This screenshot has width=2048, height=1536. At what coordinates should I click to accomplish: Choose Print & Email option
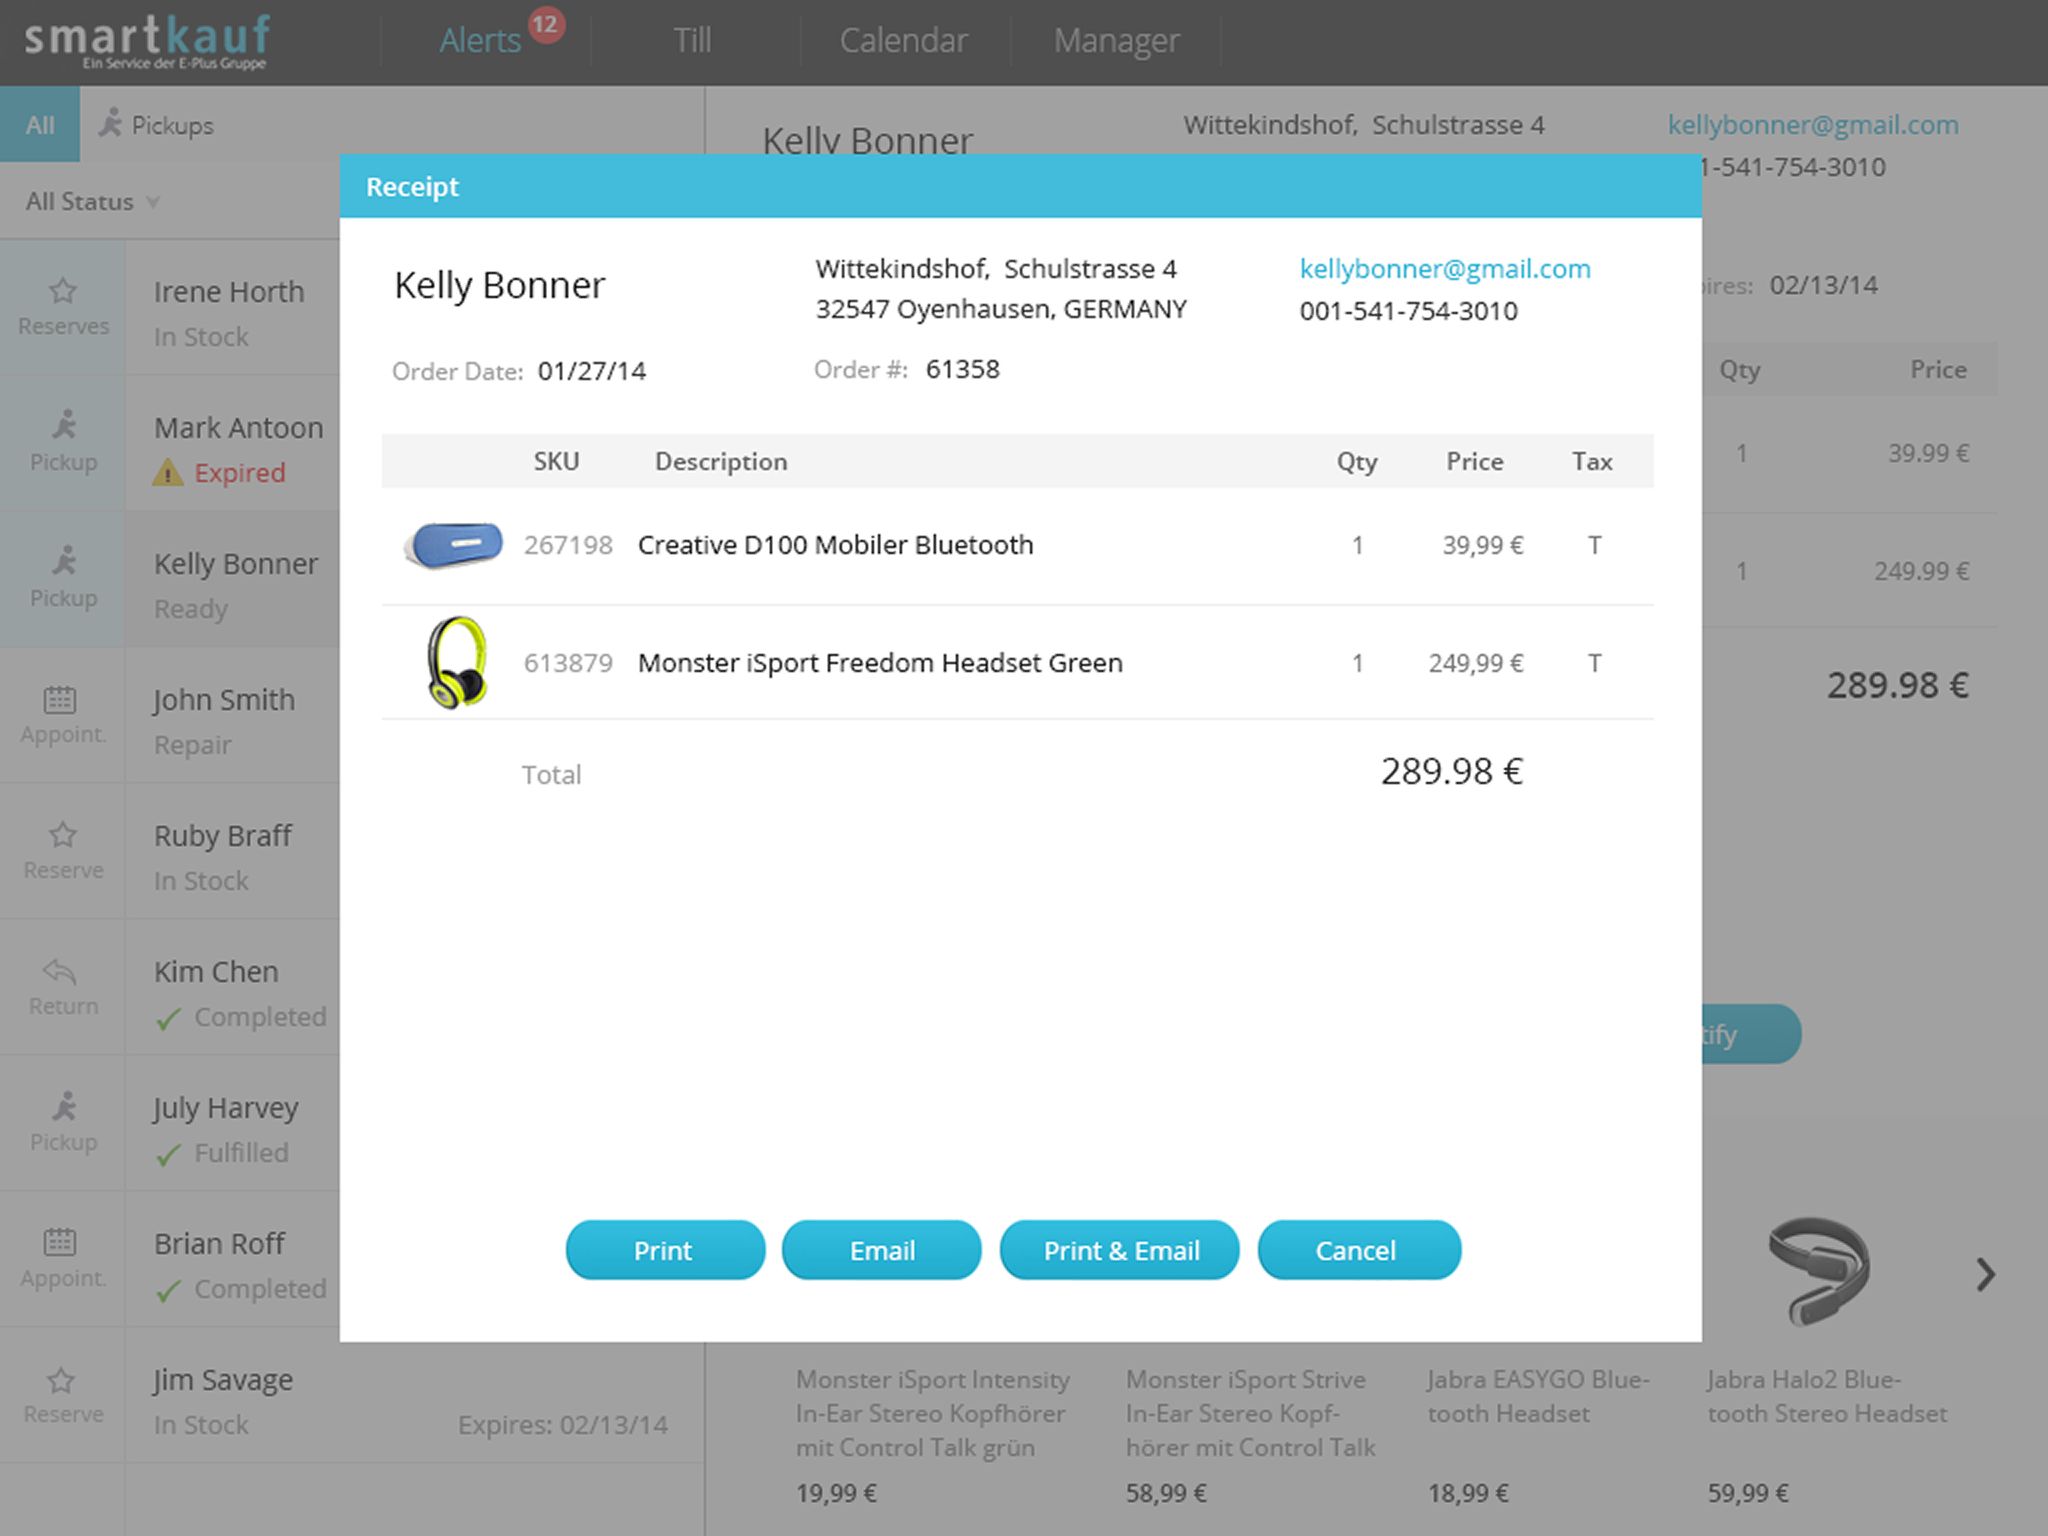point(1119,1250)
